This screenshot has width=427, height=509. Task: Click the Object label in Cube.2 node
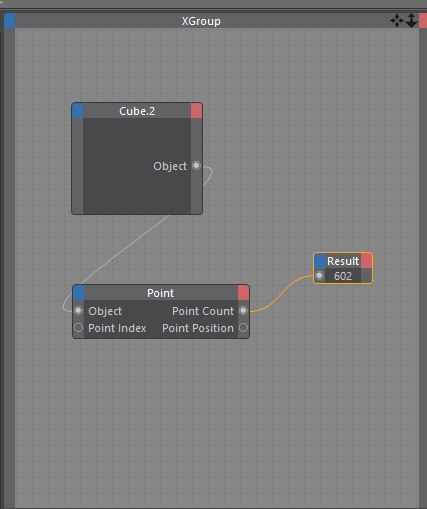pyautogui.click(x=170, y=166)
